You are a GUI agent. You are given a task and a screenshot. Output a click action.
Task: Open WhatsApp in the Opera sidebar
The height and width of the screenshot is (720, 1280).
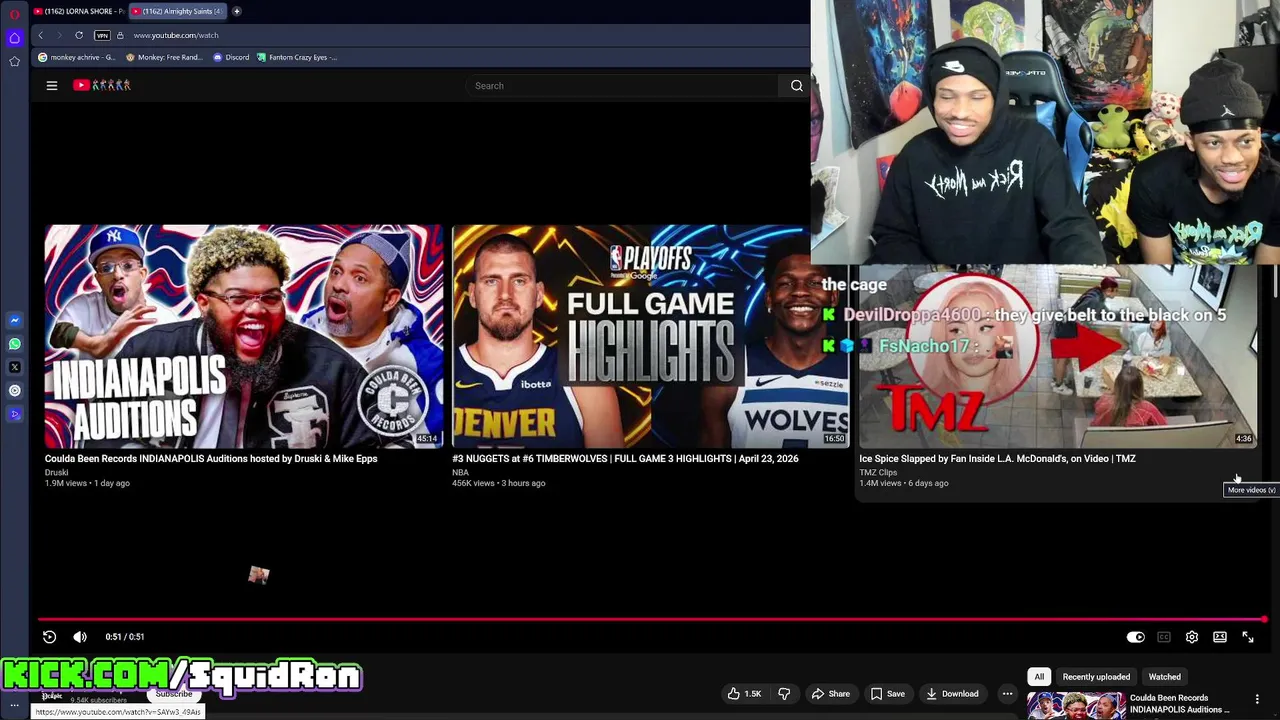click(x=14, y=344)
